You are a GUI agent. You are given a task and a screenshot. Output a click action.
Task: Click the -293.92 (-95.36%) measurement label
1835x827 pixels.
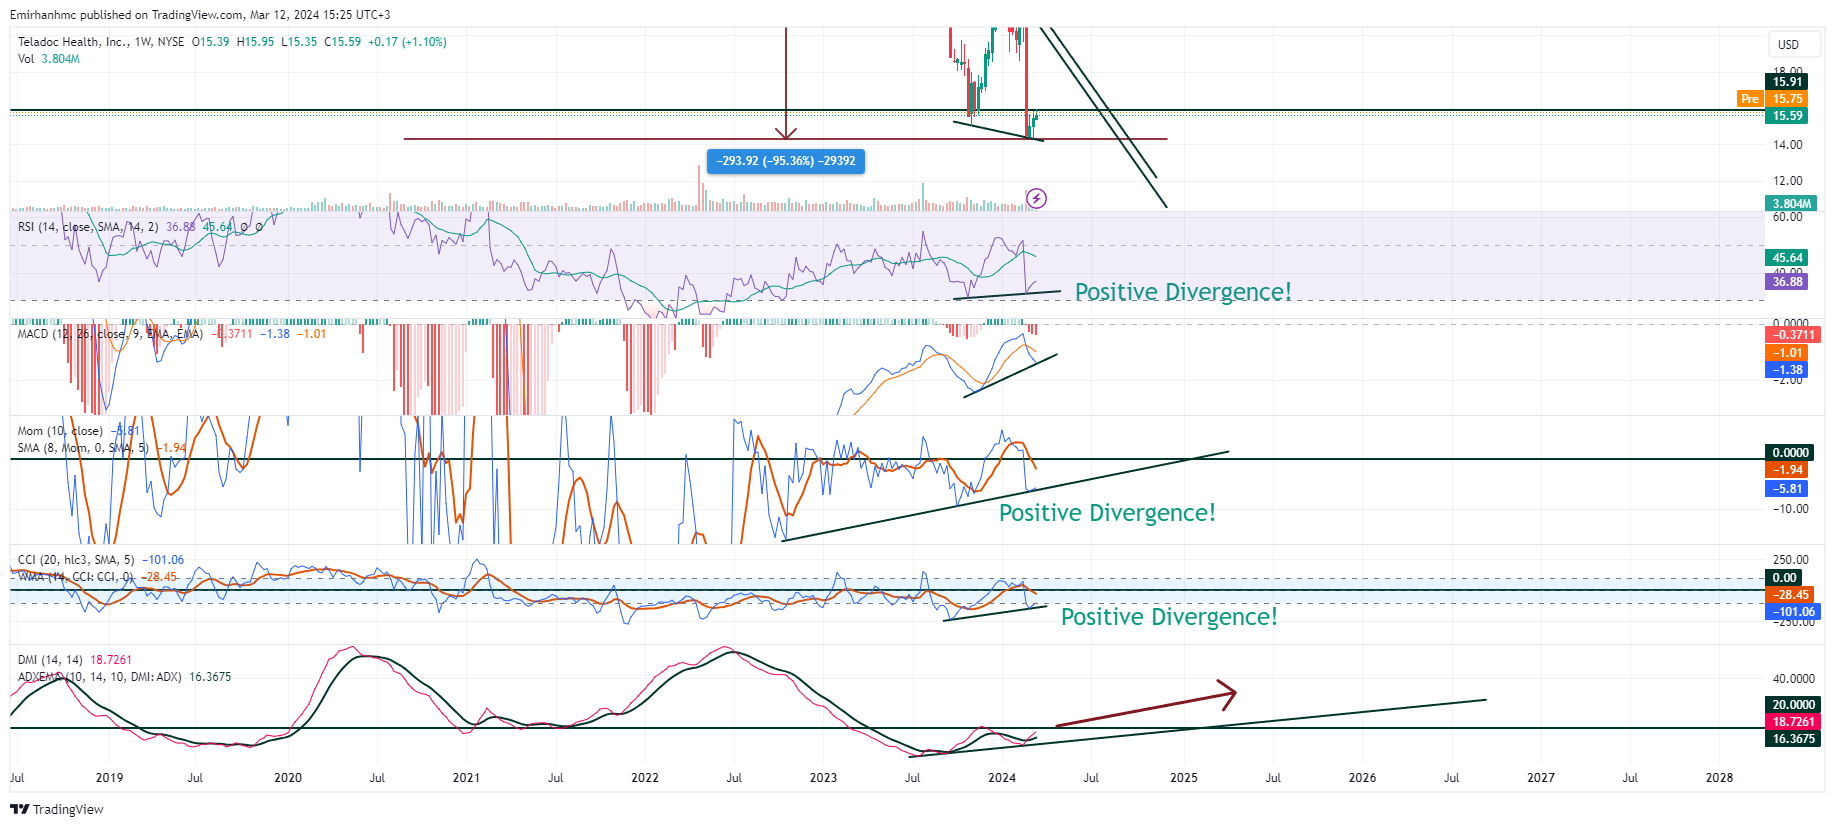(x=786, y=161)
